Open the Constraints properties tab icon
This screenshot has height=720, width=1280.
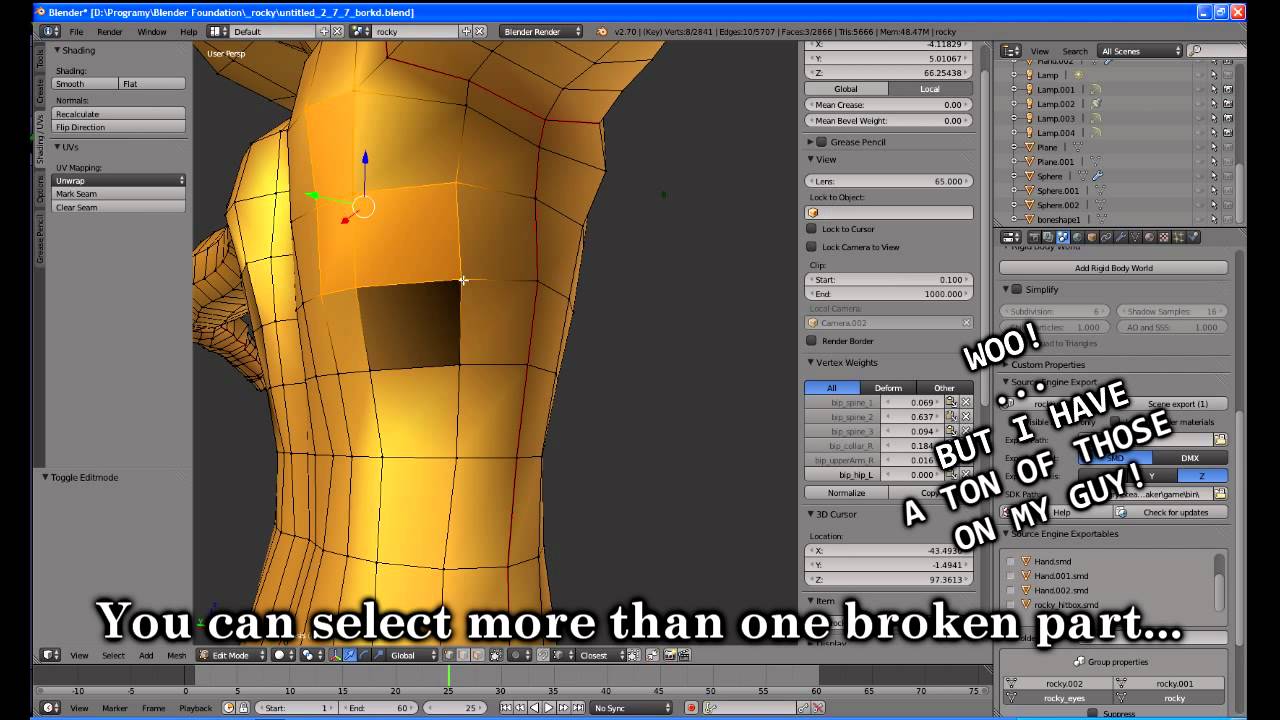click(1106, 237)
